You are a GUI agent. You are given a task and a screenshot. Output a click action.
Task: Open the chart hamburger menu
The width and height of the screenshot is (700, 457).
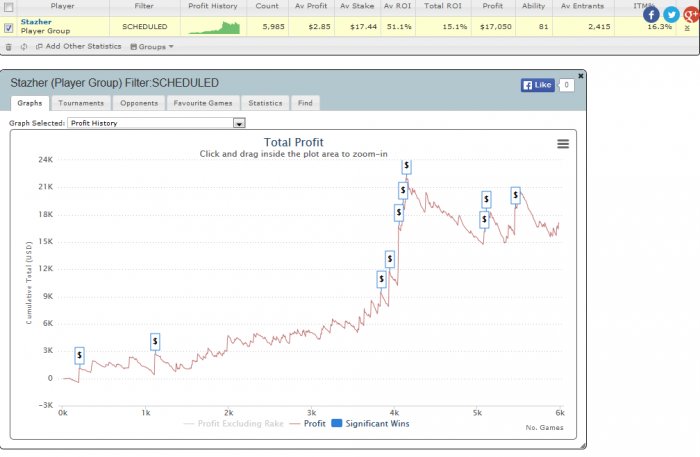(563, 144)
